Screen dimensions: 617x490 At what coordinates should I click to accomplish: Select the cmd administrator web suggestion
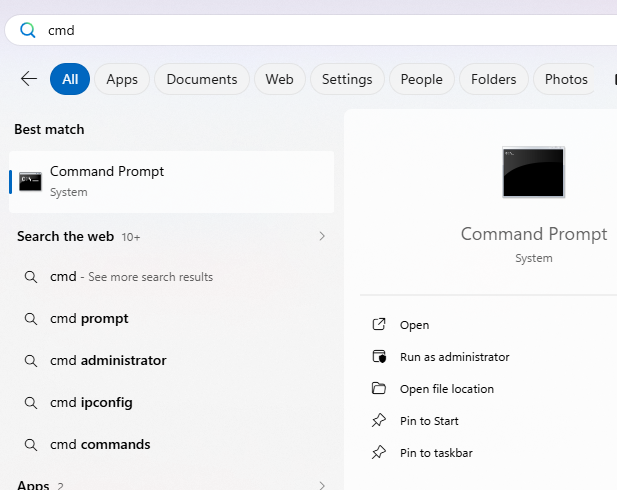click(x=108, y=360)
